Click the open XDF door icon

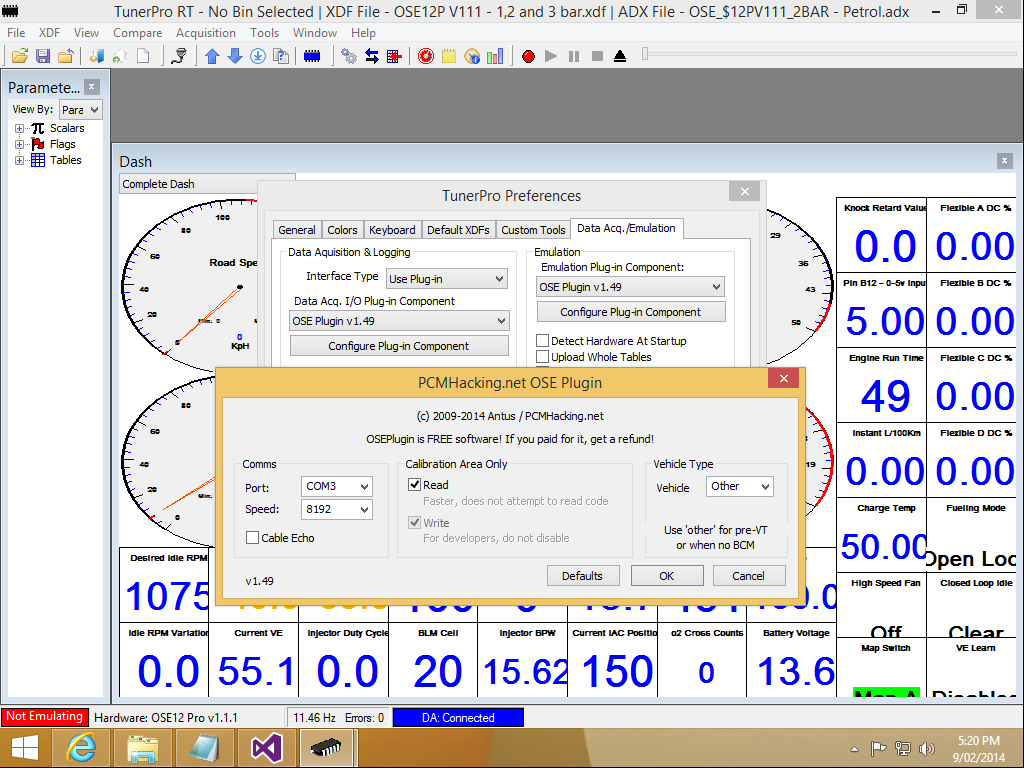coord(97,56)
